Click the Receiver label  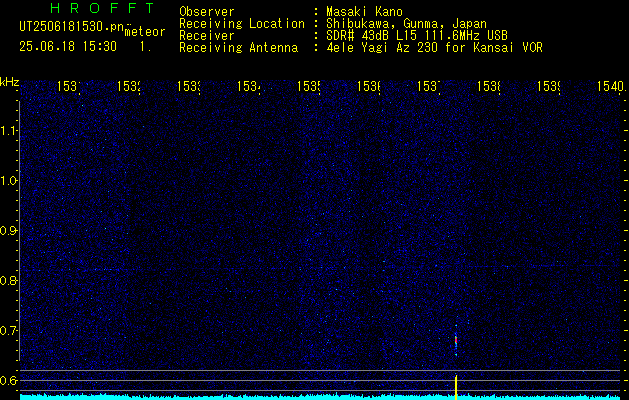pos(207,36)
